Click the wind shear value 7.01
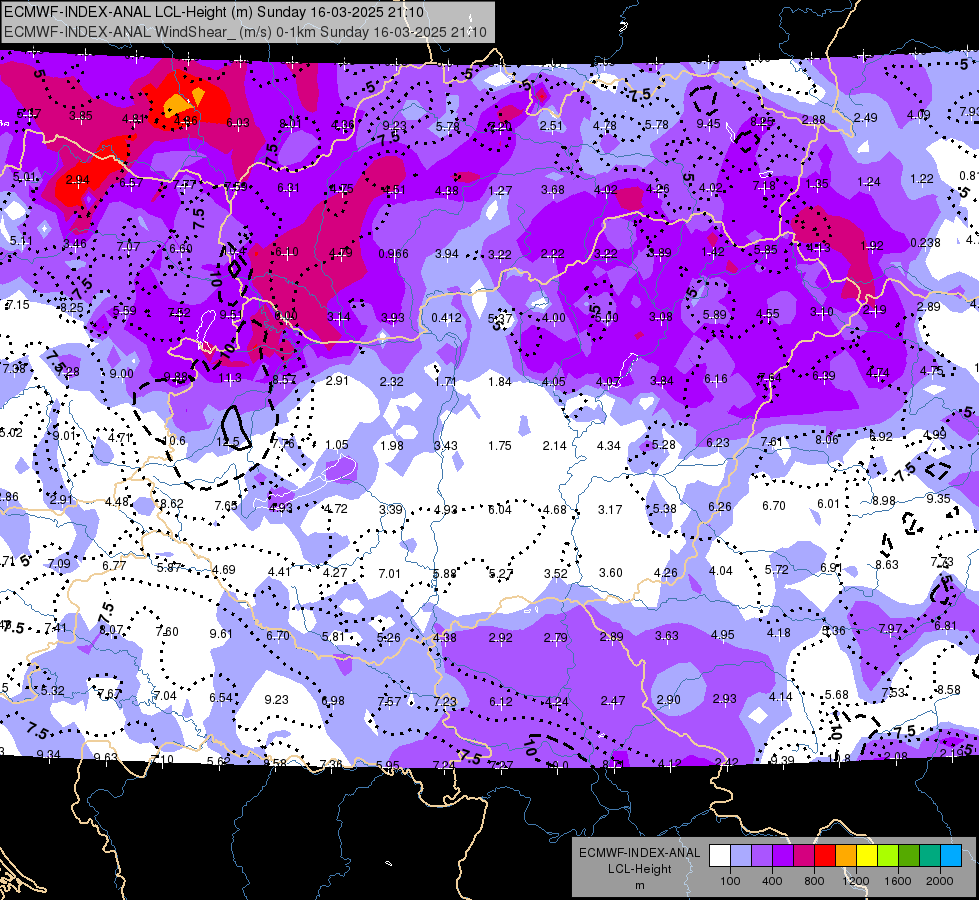Screen dimensions: 979x900 [x=390, y=573]
